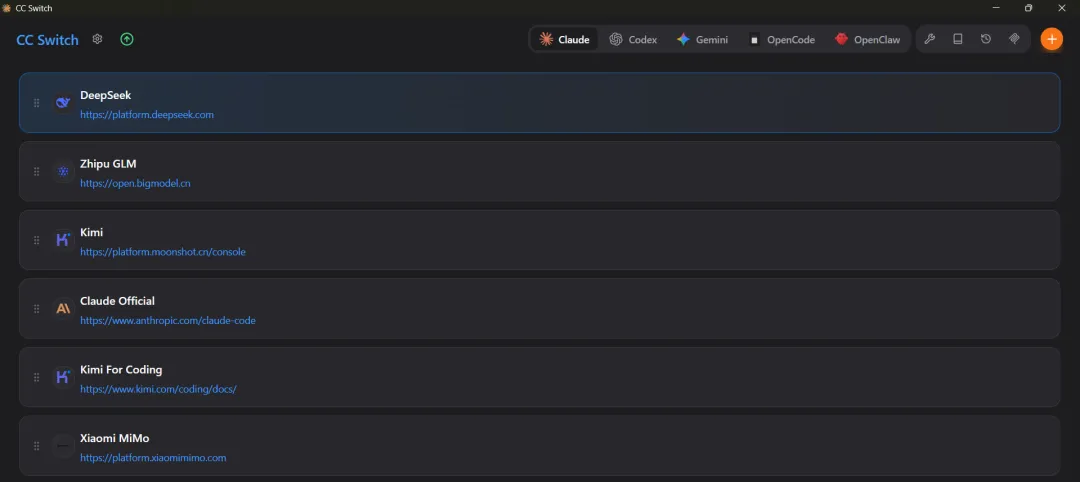Open the book icon in the toolbar
The image size is (1080, 482).
[957, 39]
